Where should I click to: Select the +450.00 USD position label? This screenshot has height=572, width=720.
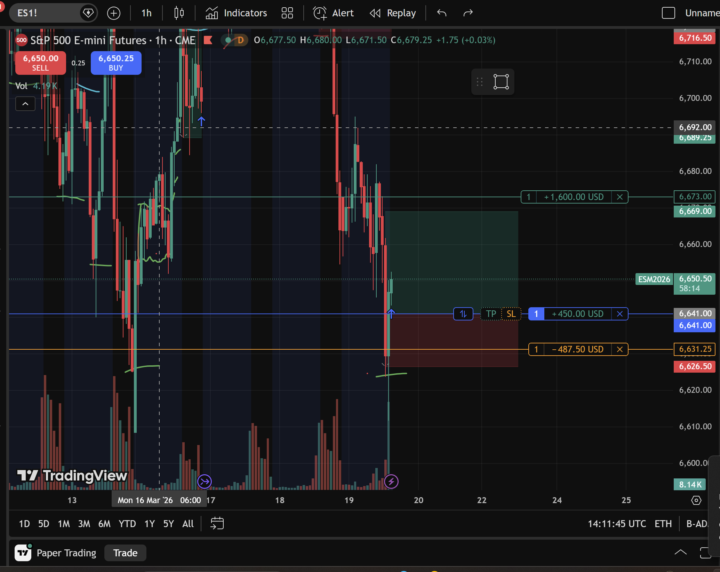point(578,314)
